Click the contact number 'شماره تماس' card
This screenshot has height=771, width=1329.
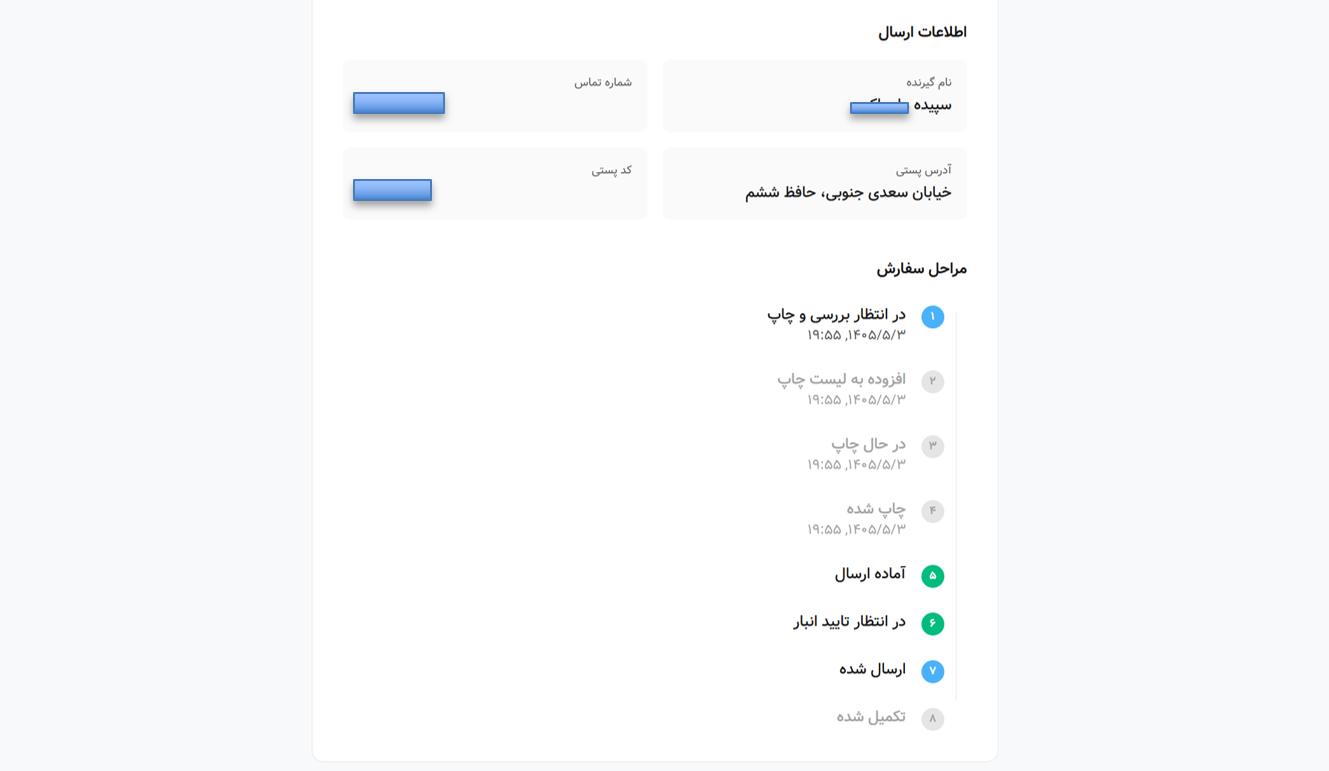495,96
